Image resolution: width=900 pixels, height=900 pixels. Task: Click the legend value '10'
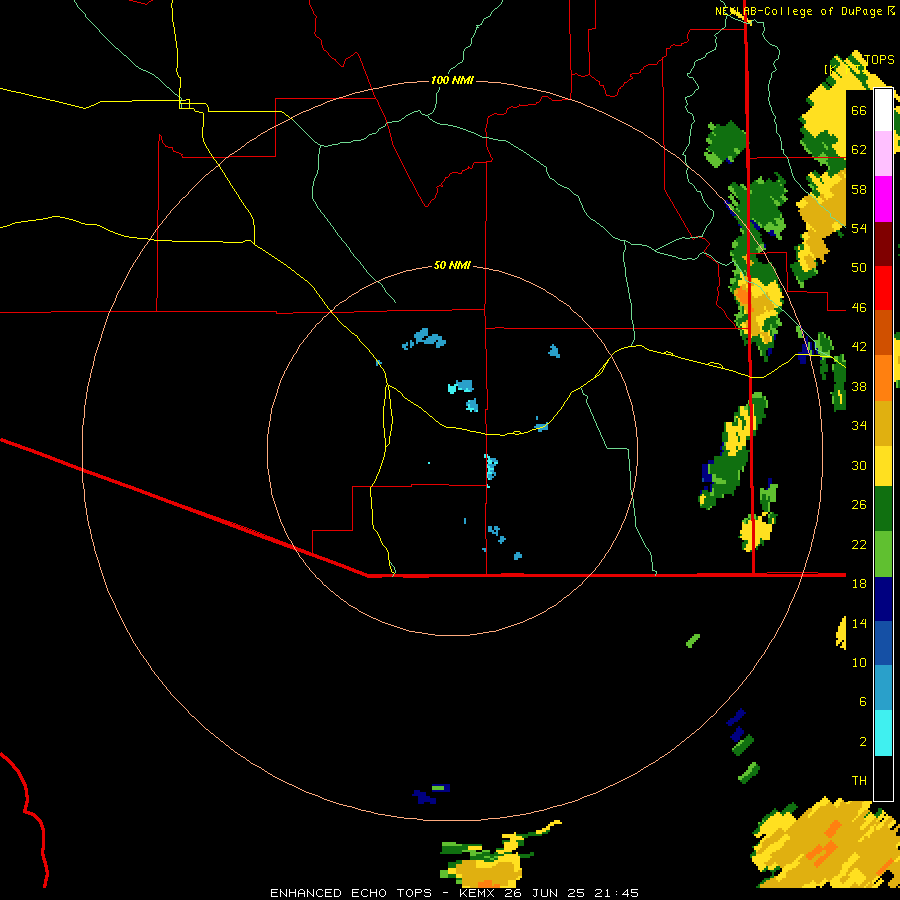click(859, 662)
